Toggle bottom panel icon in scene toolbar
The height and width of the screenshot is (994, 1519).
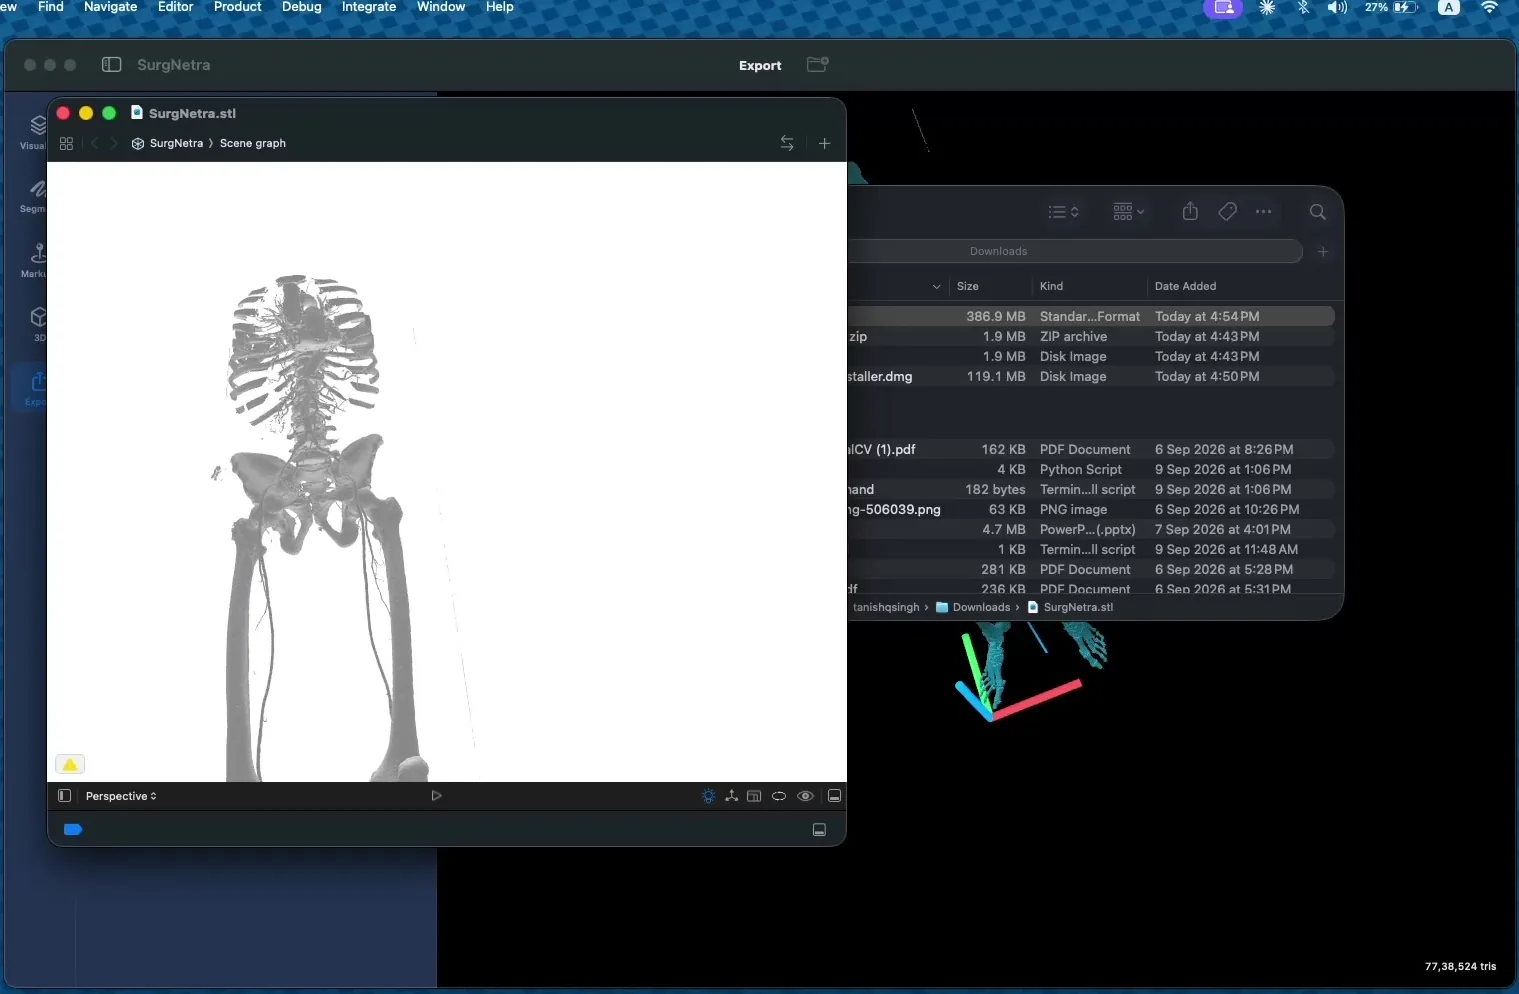coord(834,796)
